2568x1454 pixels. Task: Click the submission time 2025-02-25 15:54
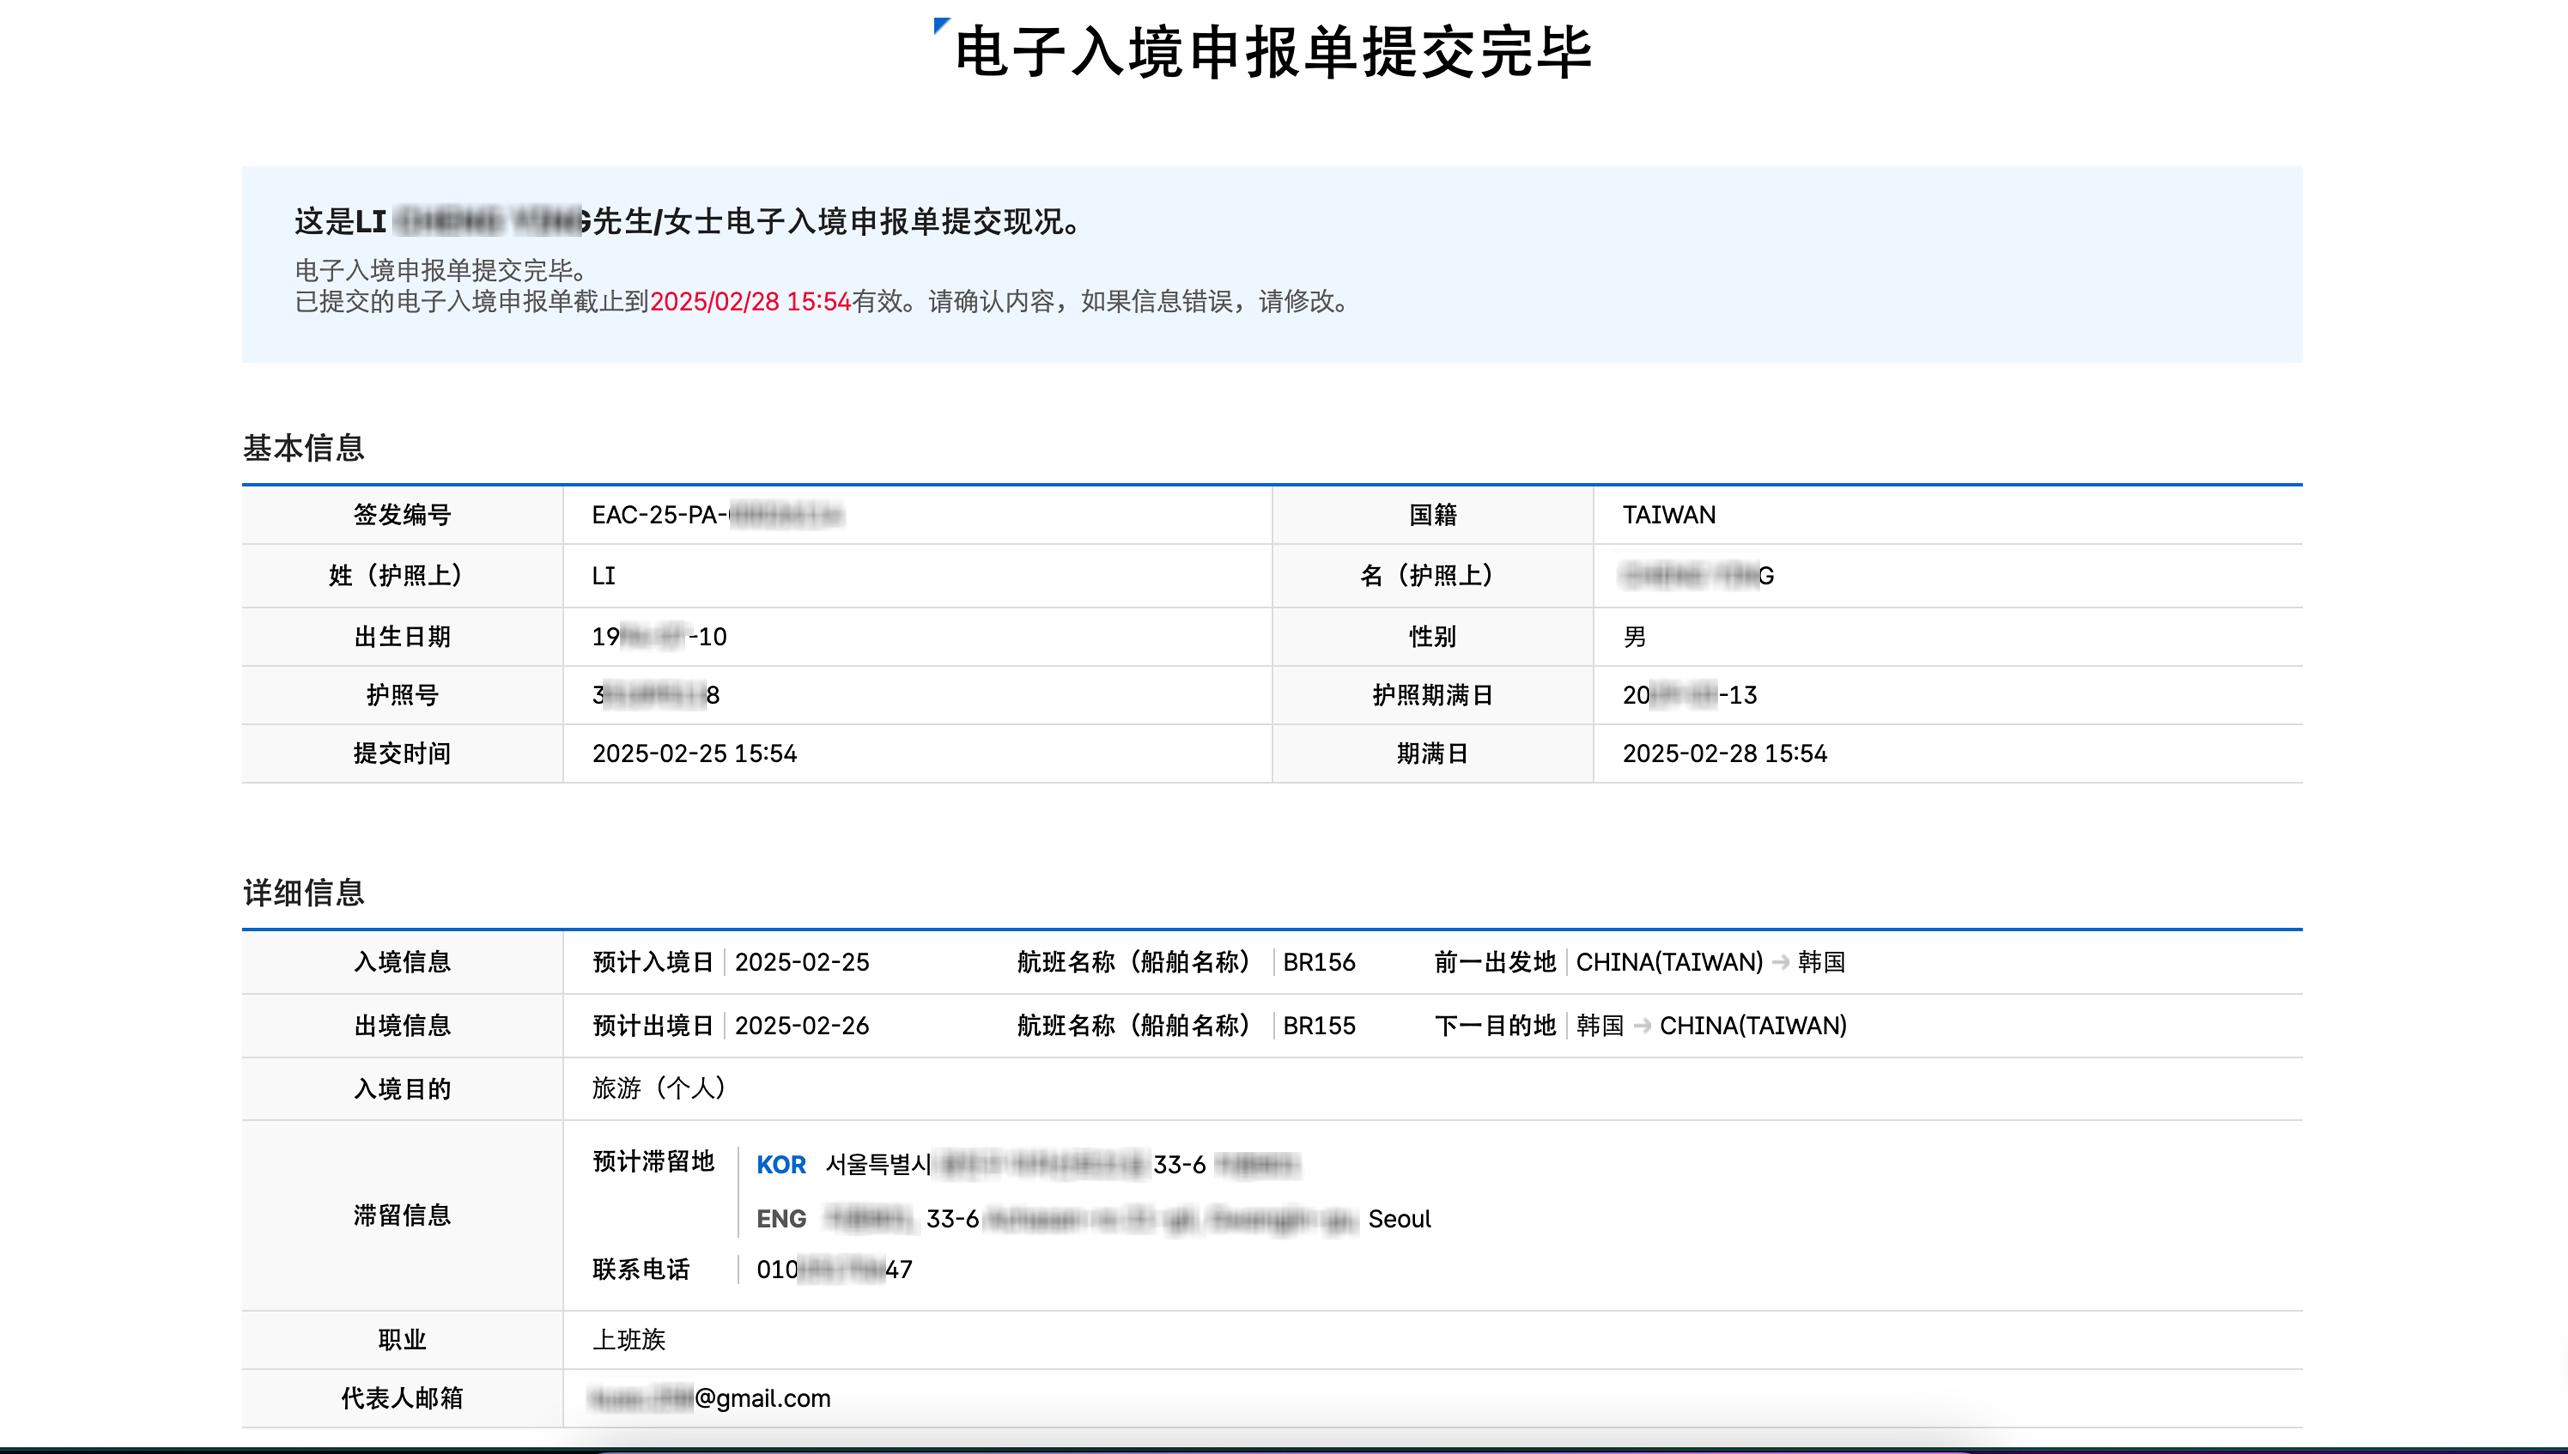coord(694,754)
